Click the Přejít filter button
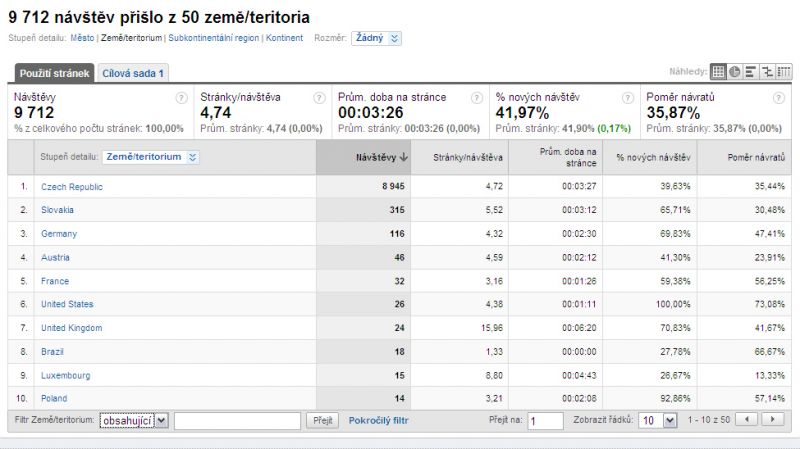Screen dimensions: 800x449 tap(321, 421)
